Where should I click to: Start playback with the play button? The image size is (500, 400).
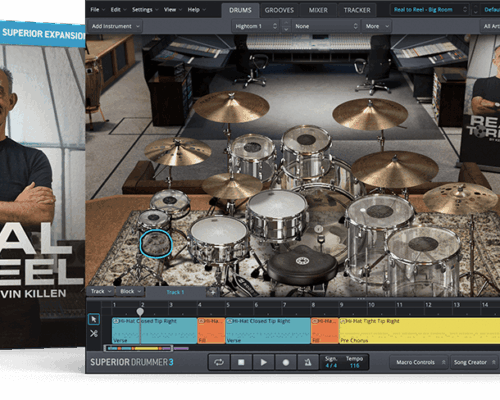[263, 362]
